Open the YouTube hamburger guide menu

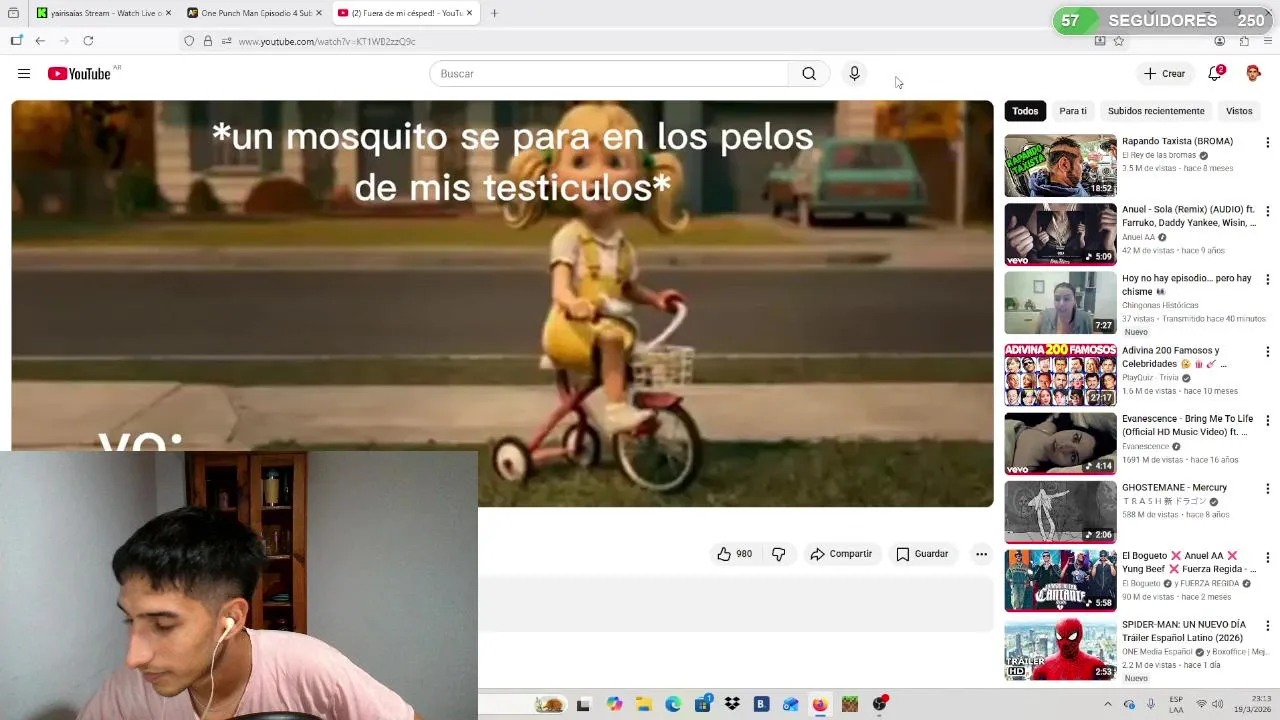(x=24, y=73)
